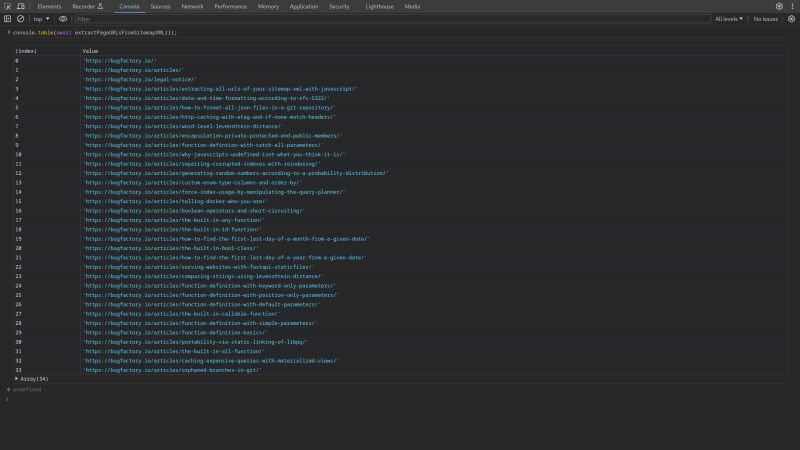
Task: Toggle the device toolbar icon
Action: pos(21,7)
